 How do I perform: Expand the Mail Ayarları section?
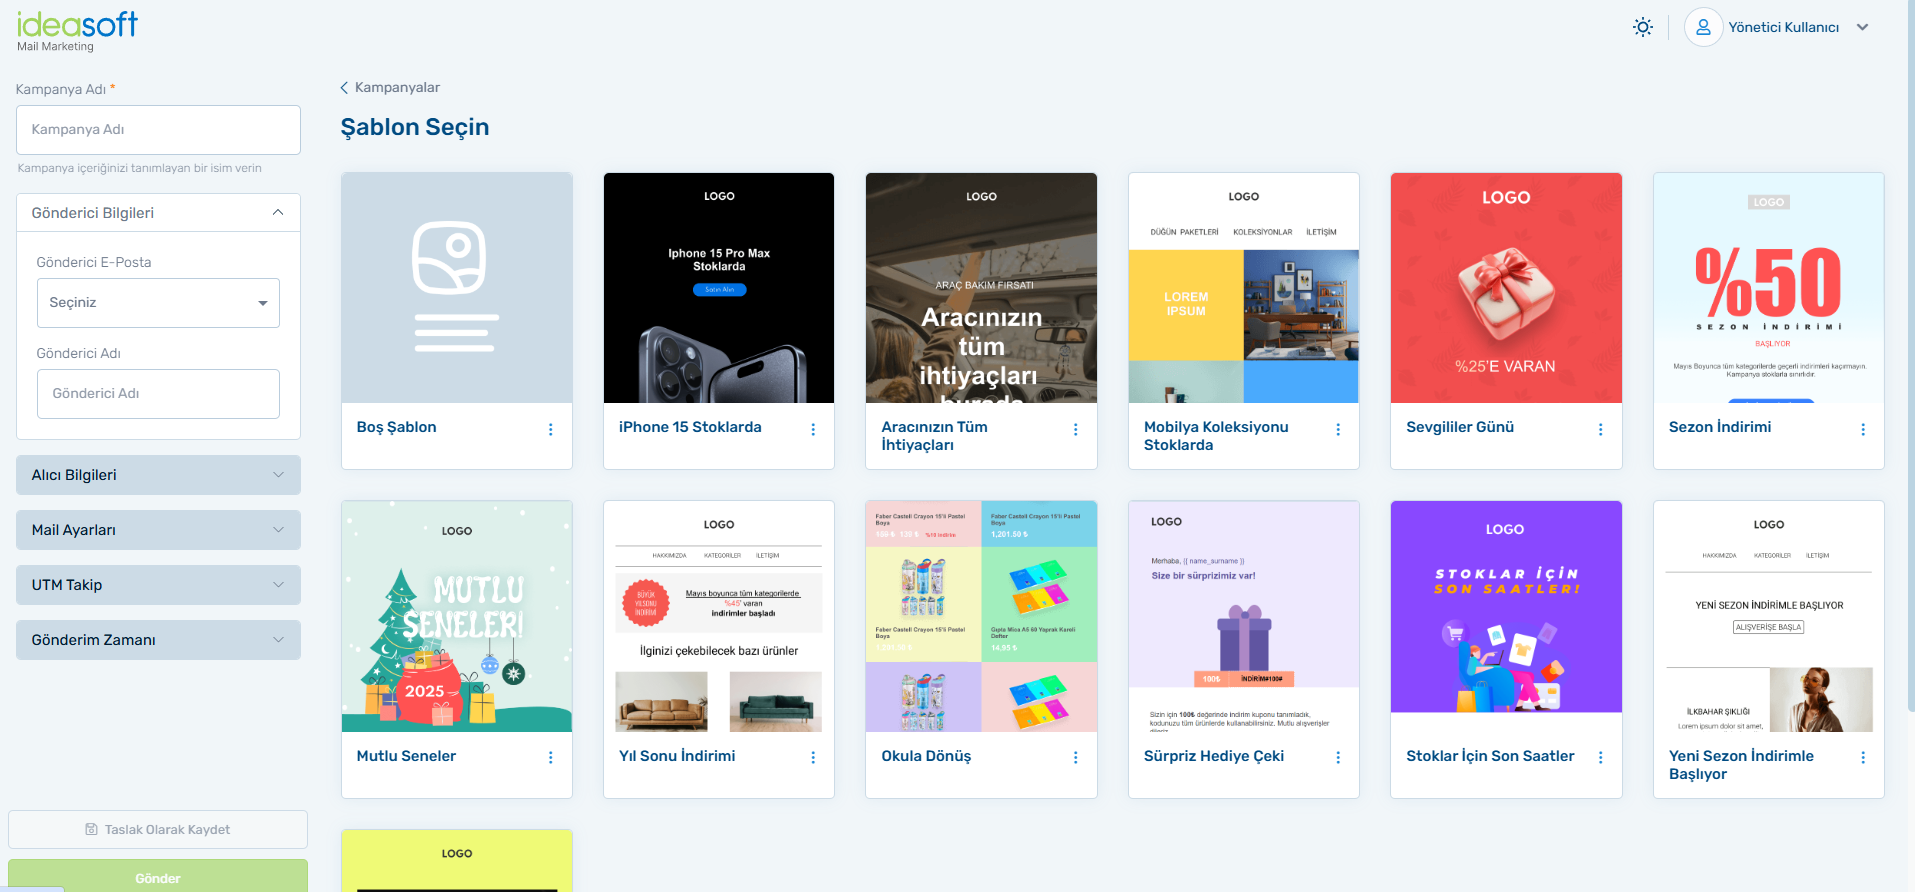point(158,530)
